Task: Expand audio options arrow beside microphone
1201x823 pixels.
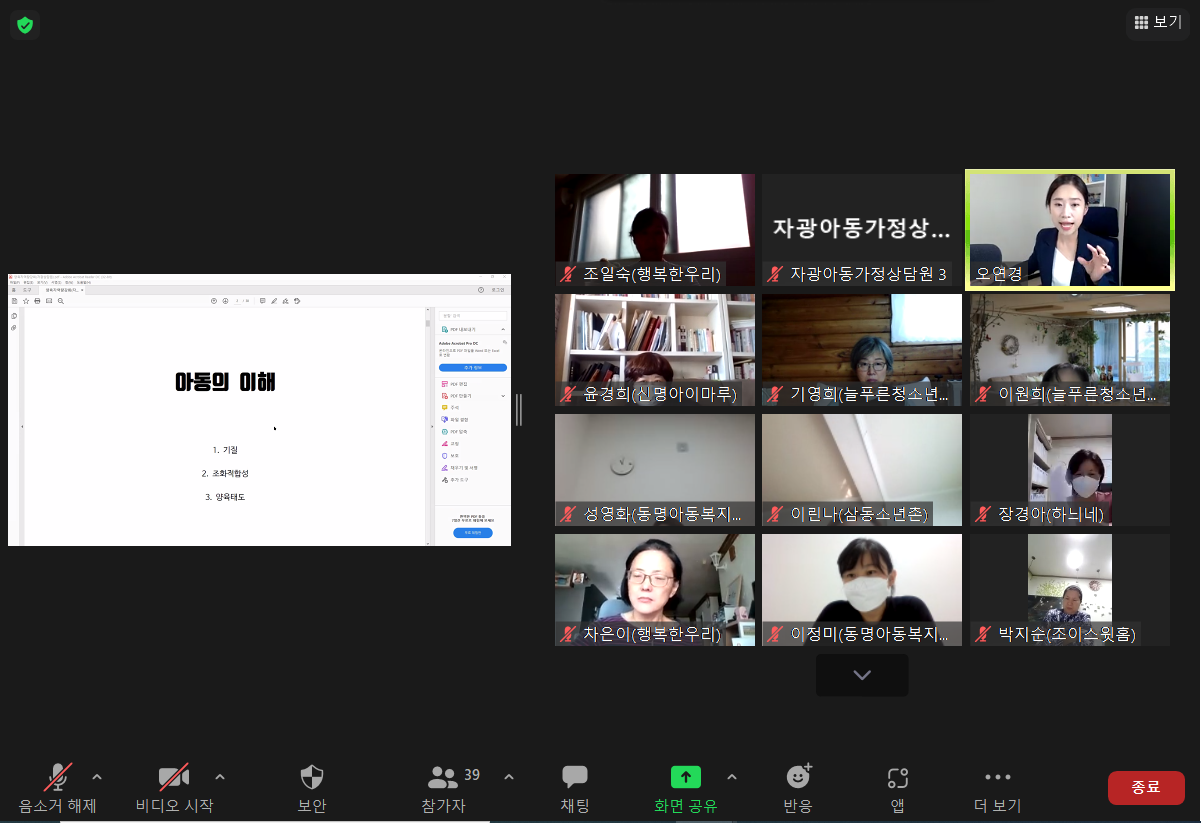Action: [x=97, y=777]
